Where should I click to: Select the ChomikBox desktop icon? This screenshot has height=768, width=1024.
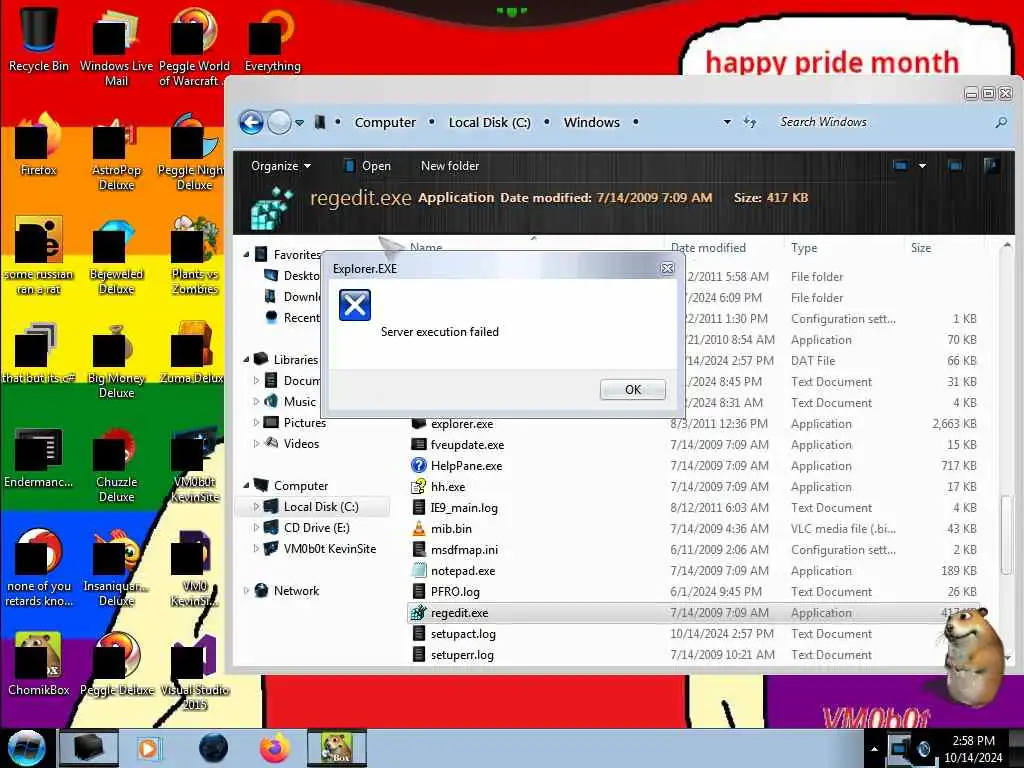(x=39, y=664)
